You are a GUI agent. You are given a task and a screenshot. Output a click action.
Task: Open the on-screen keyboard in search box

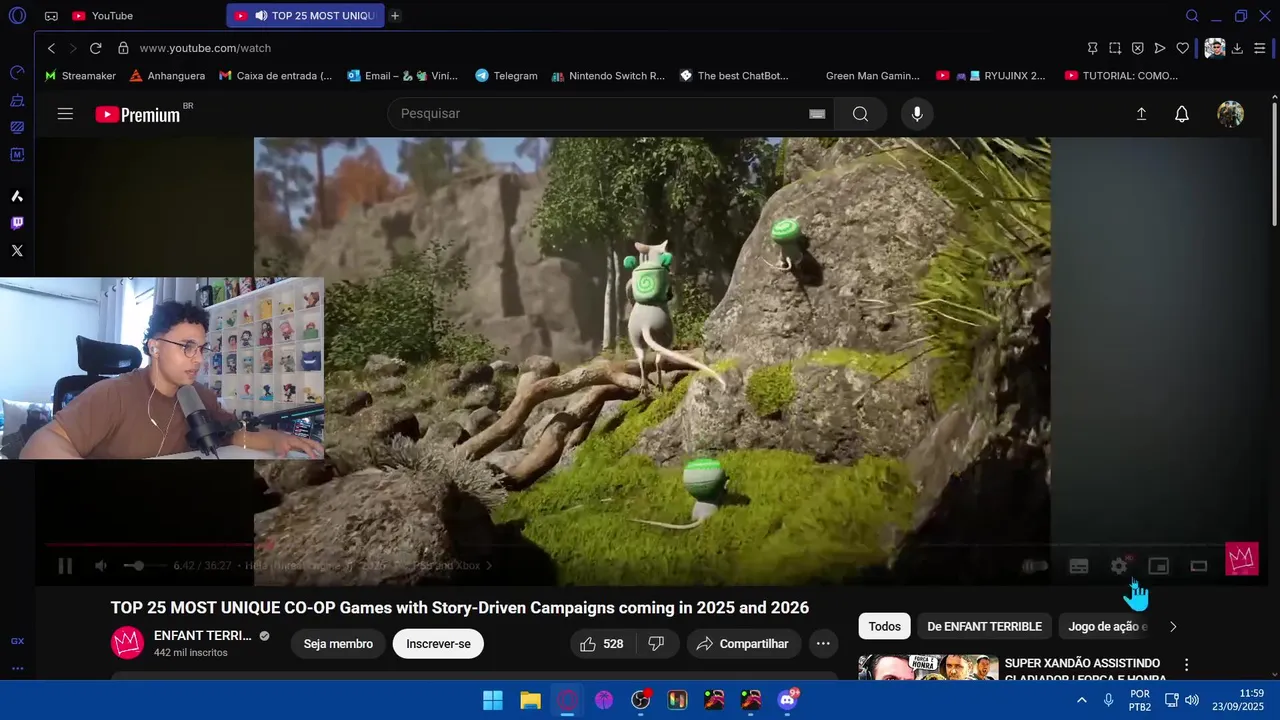pyautogui.click(x=817, y=114)
